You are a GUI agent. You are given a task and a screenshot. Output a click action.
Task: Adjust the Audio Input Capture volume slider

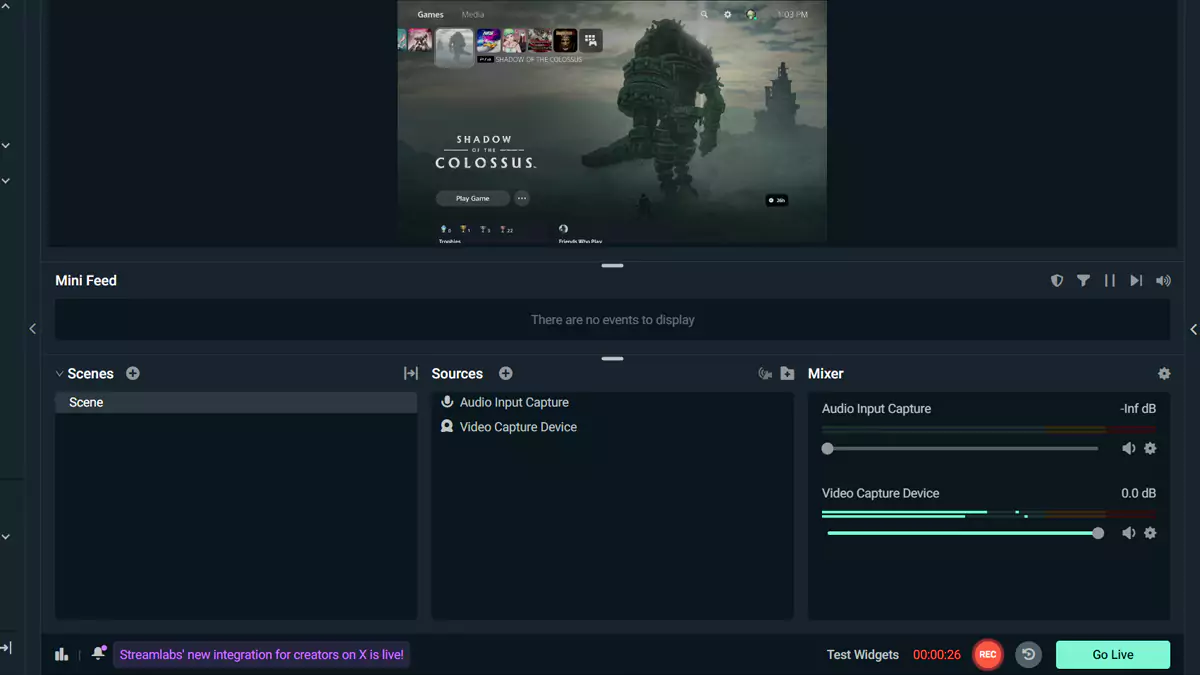point(960,448)
